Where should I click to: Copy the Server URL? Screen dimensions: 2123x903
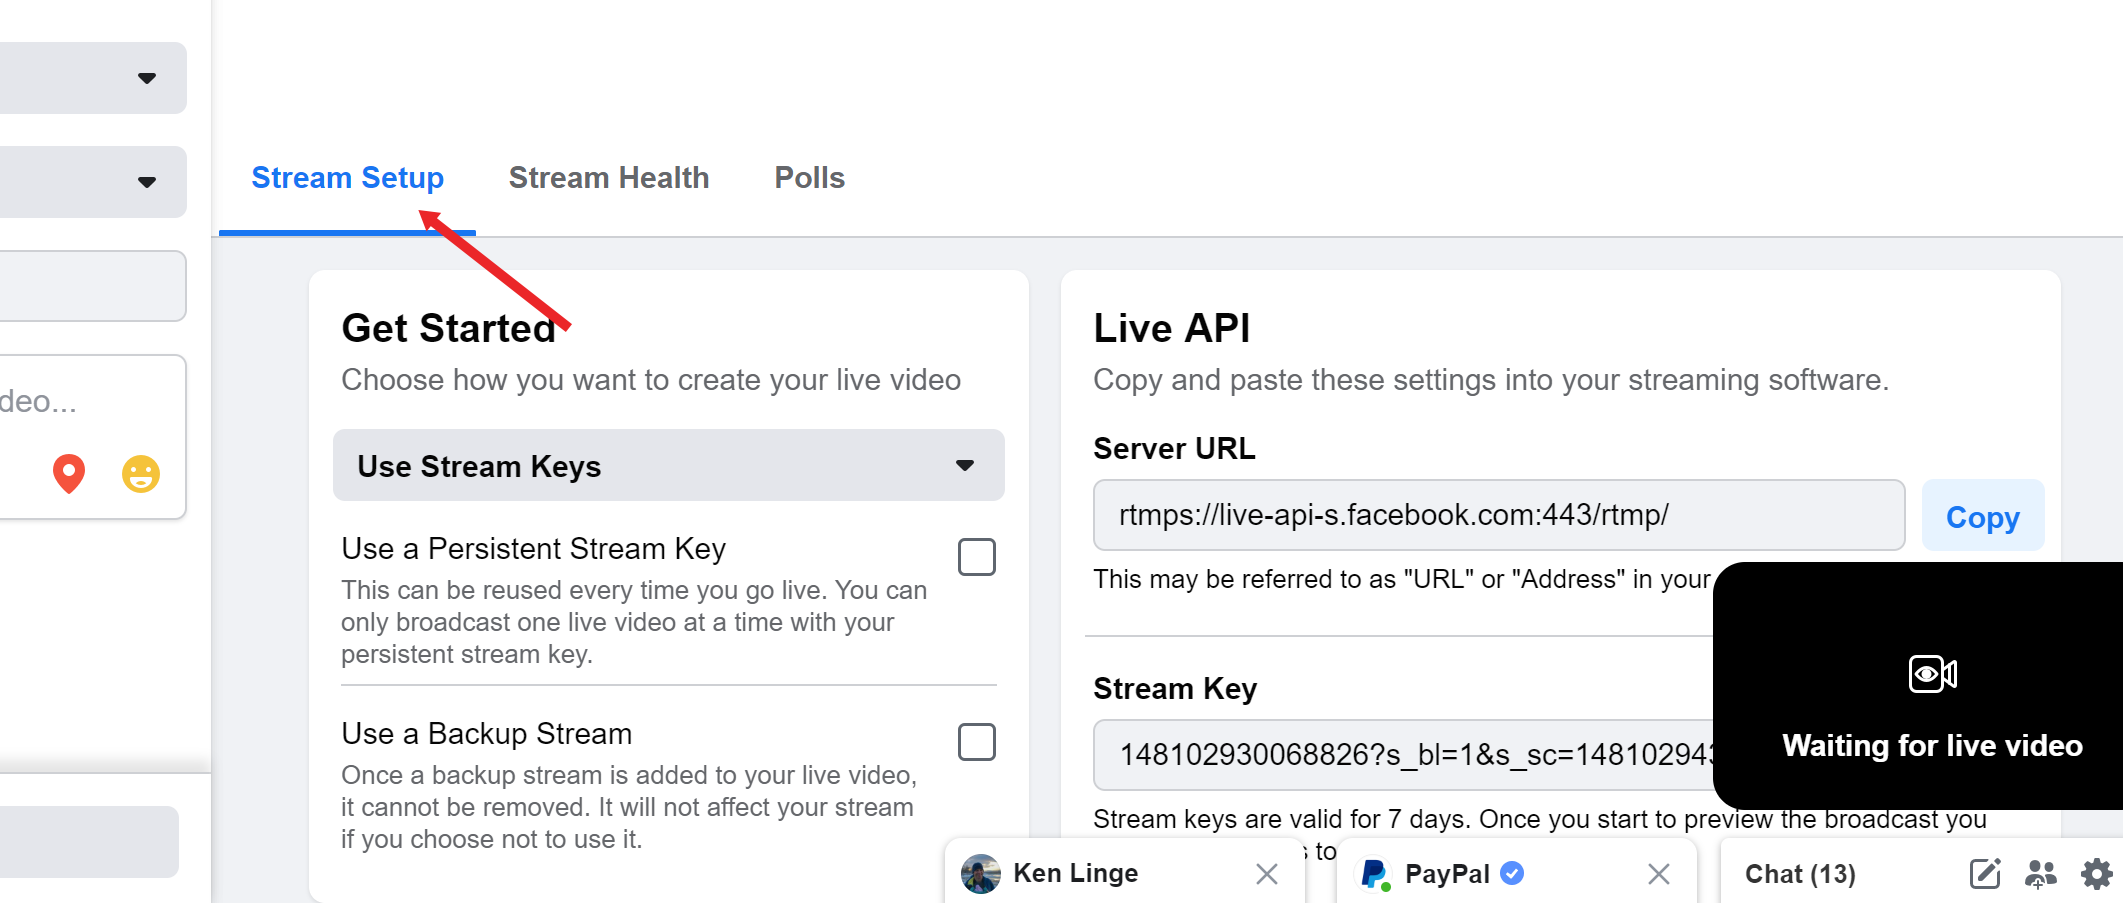pyautogui.click(x=1982, y=516)
